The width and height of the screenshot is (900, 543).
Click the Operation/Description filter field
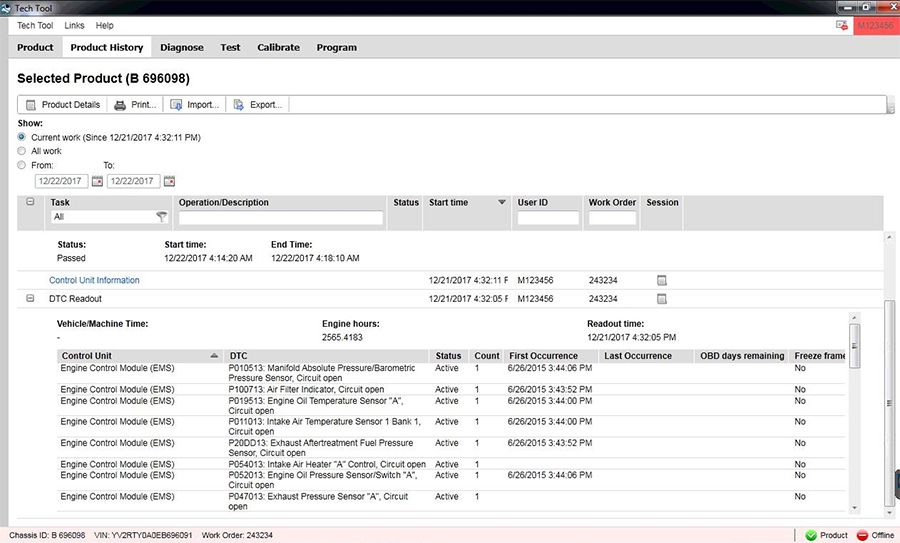click(281, 218)
